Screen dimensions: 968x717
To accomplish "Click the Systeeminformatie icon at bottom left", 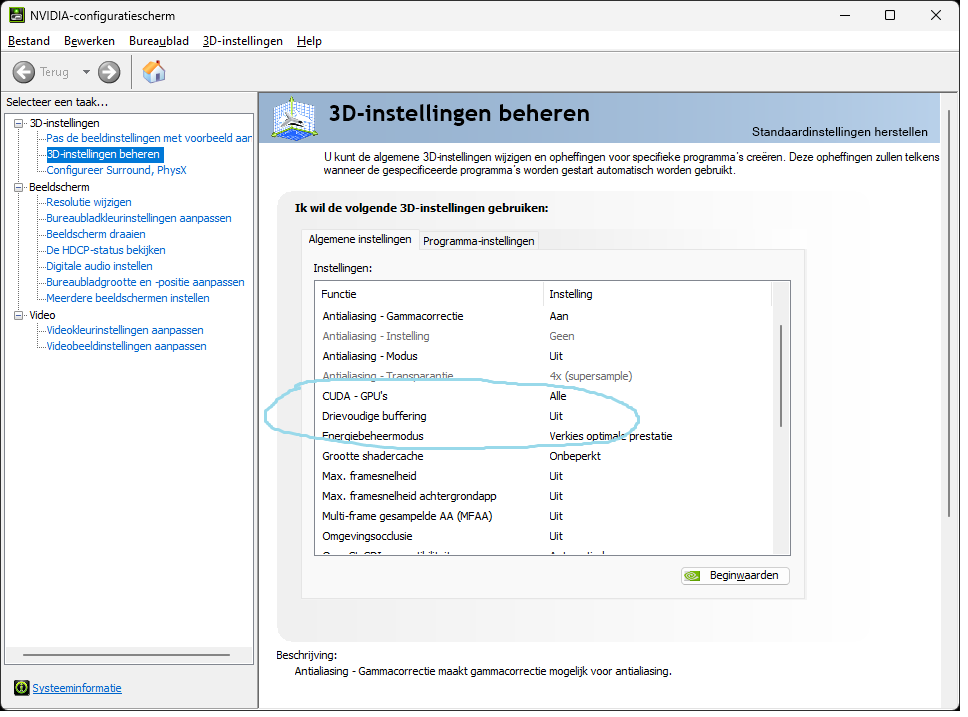I will pos(22,688).
